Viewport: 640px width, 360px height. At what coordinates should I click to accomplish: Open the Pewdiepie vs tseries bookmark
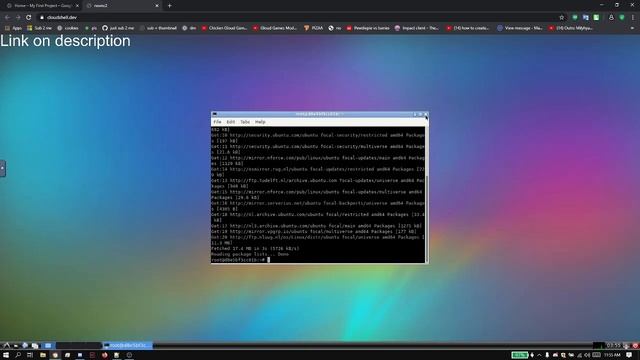coord(368,28)
